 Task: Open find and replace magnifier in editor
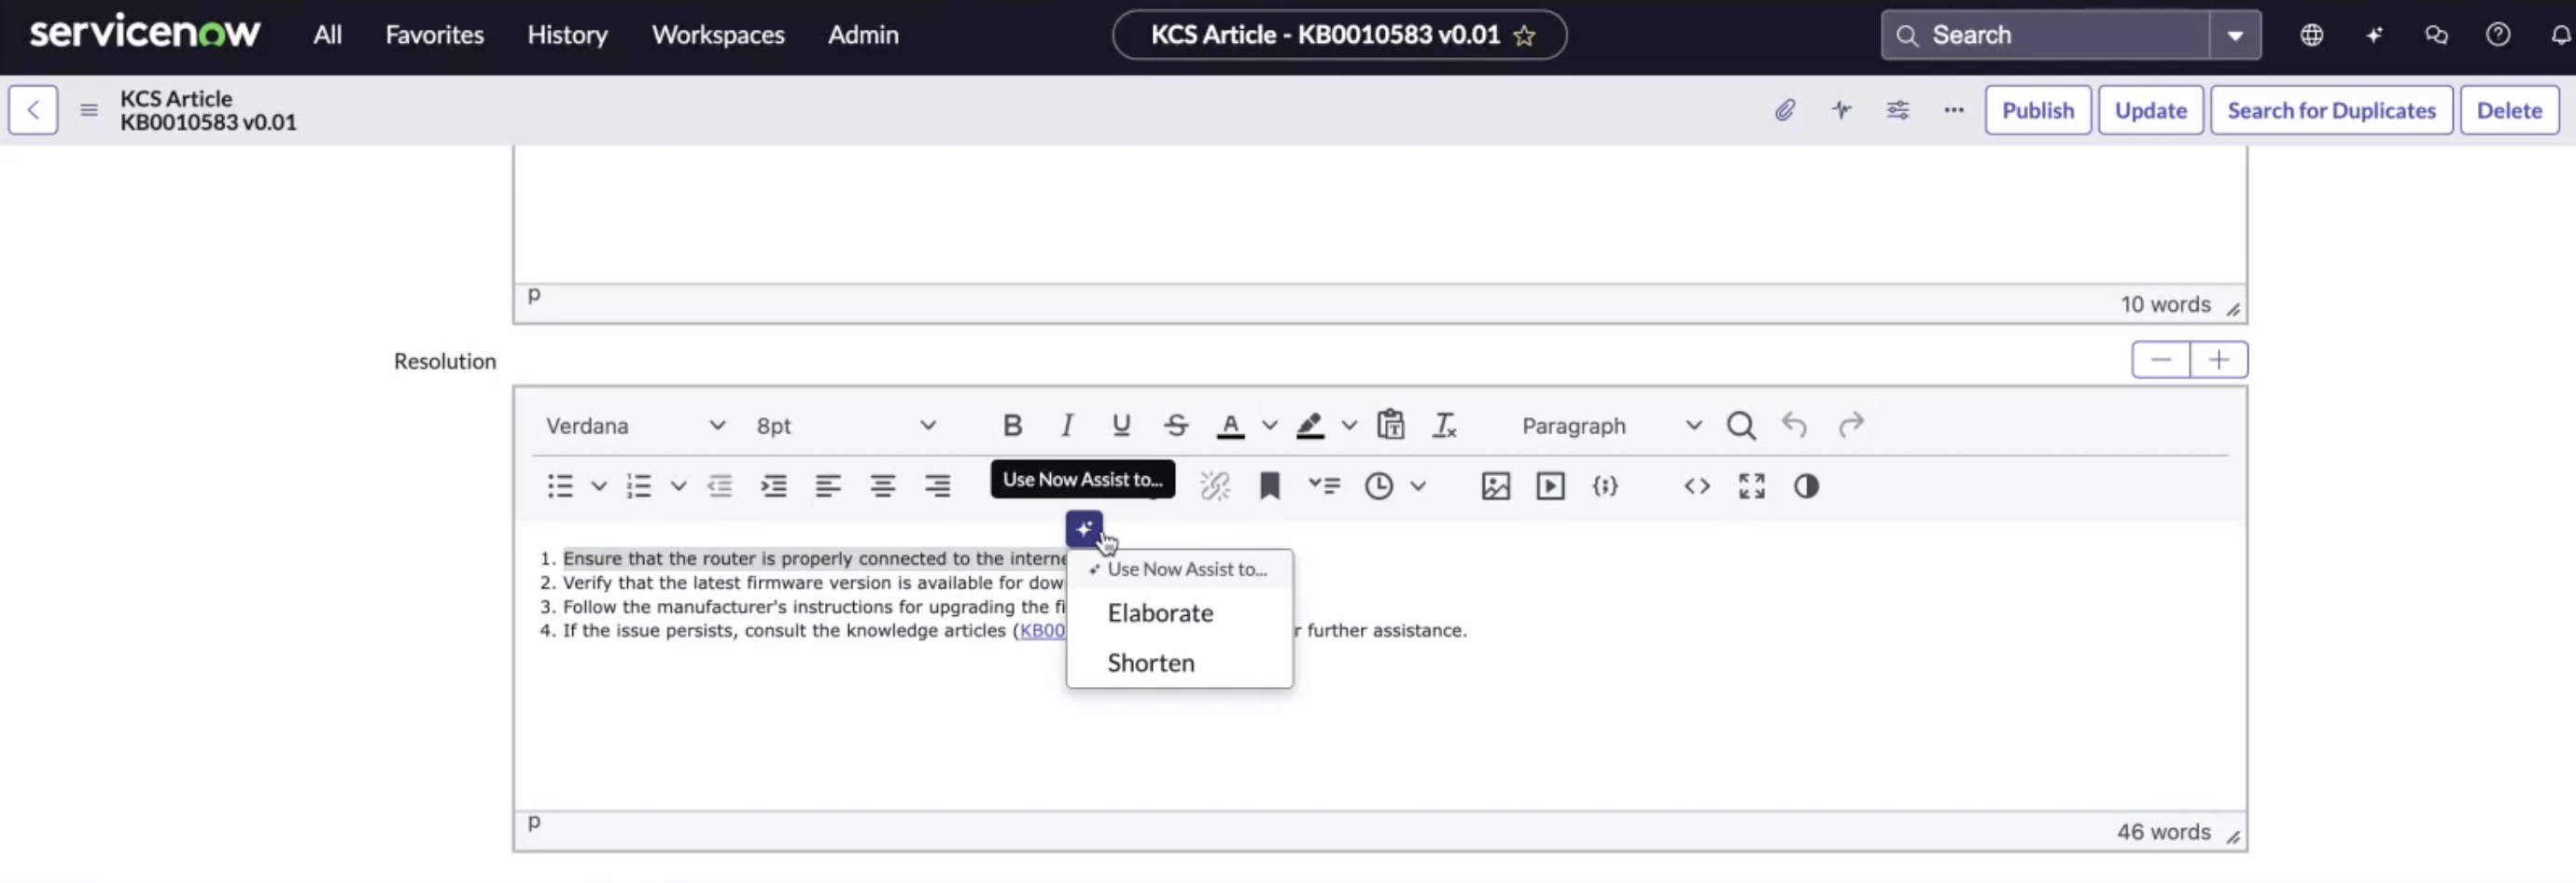1740,425
